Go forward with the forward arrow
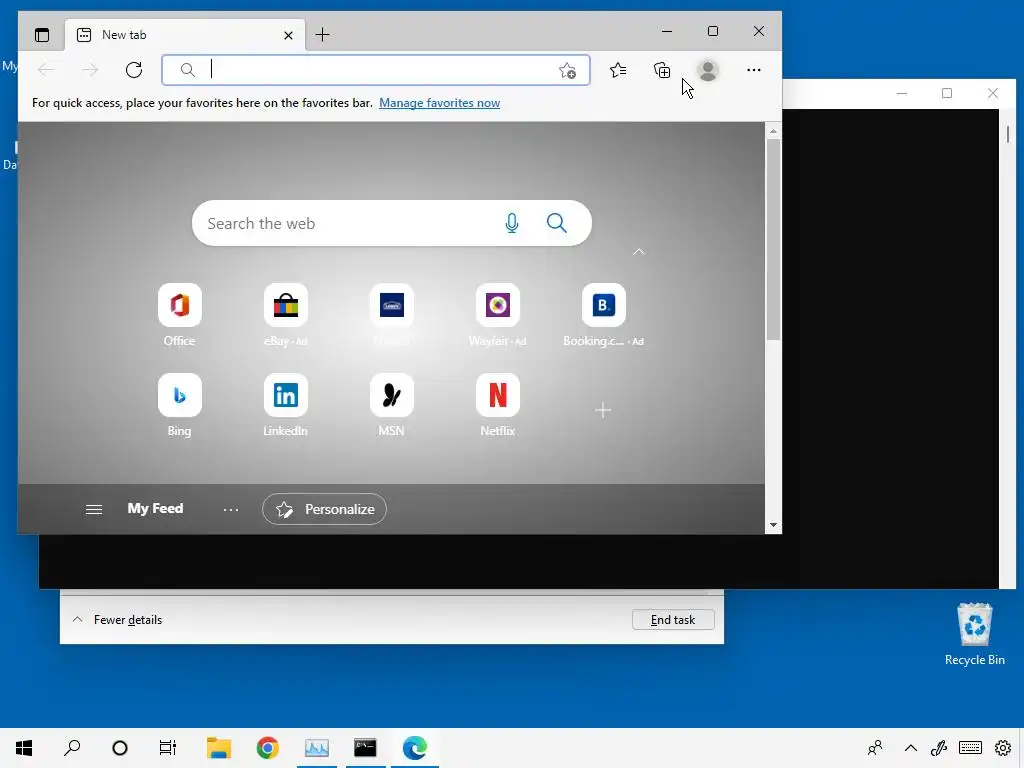Image resolution: width=1024 pixels, height=768 pixels. (90, 70)
